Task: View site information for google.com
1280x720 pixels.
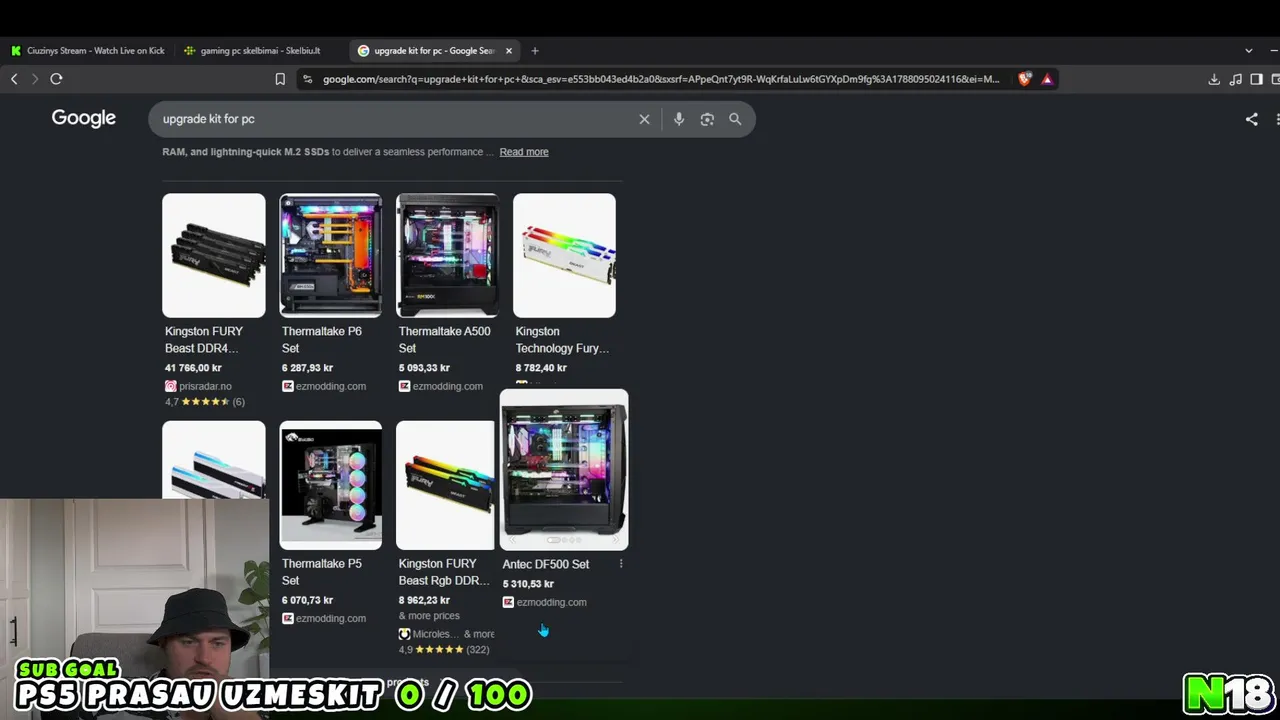Action: click(x=307, y=79)
